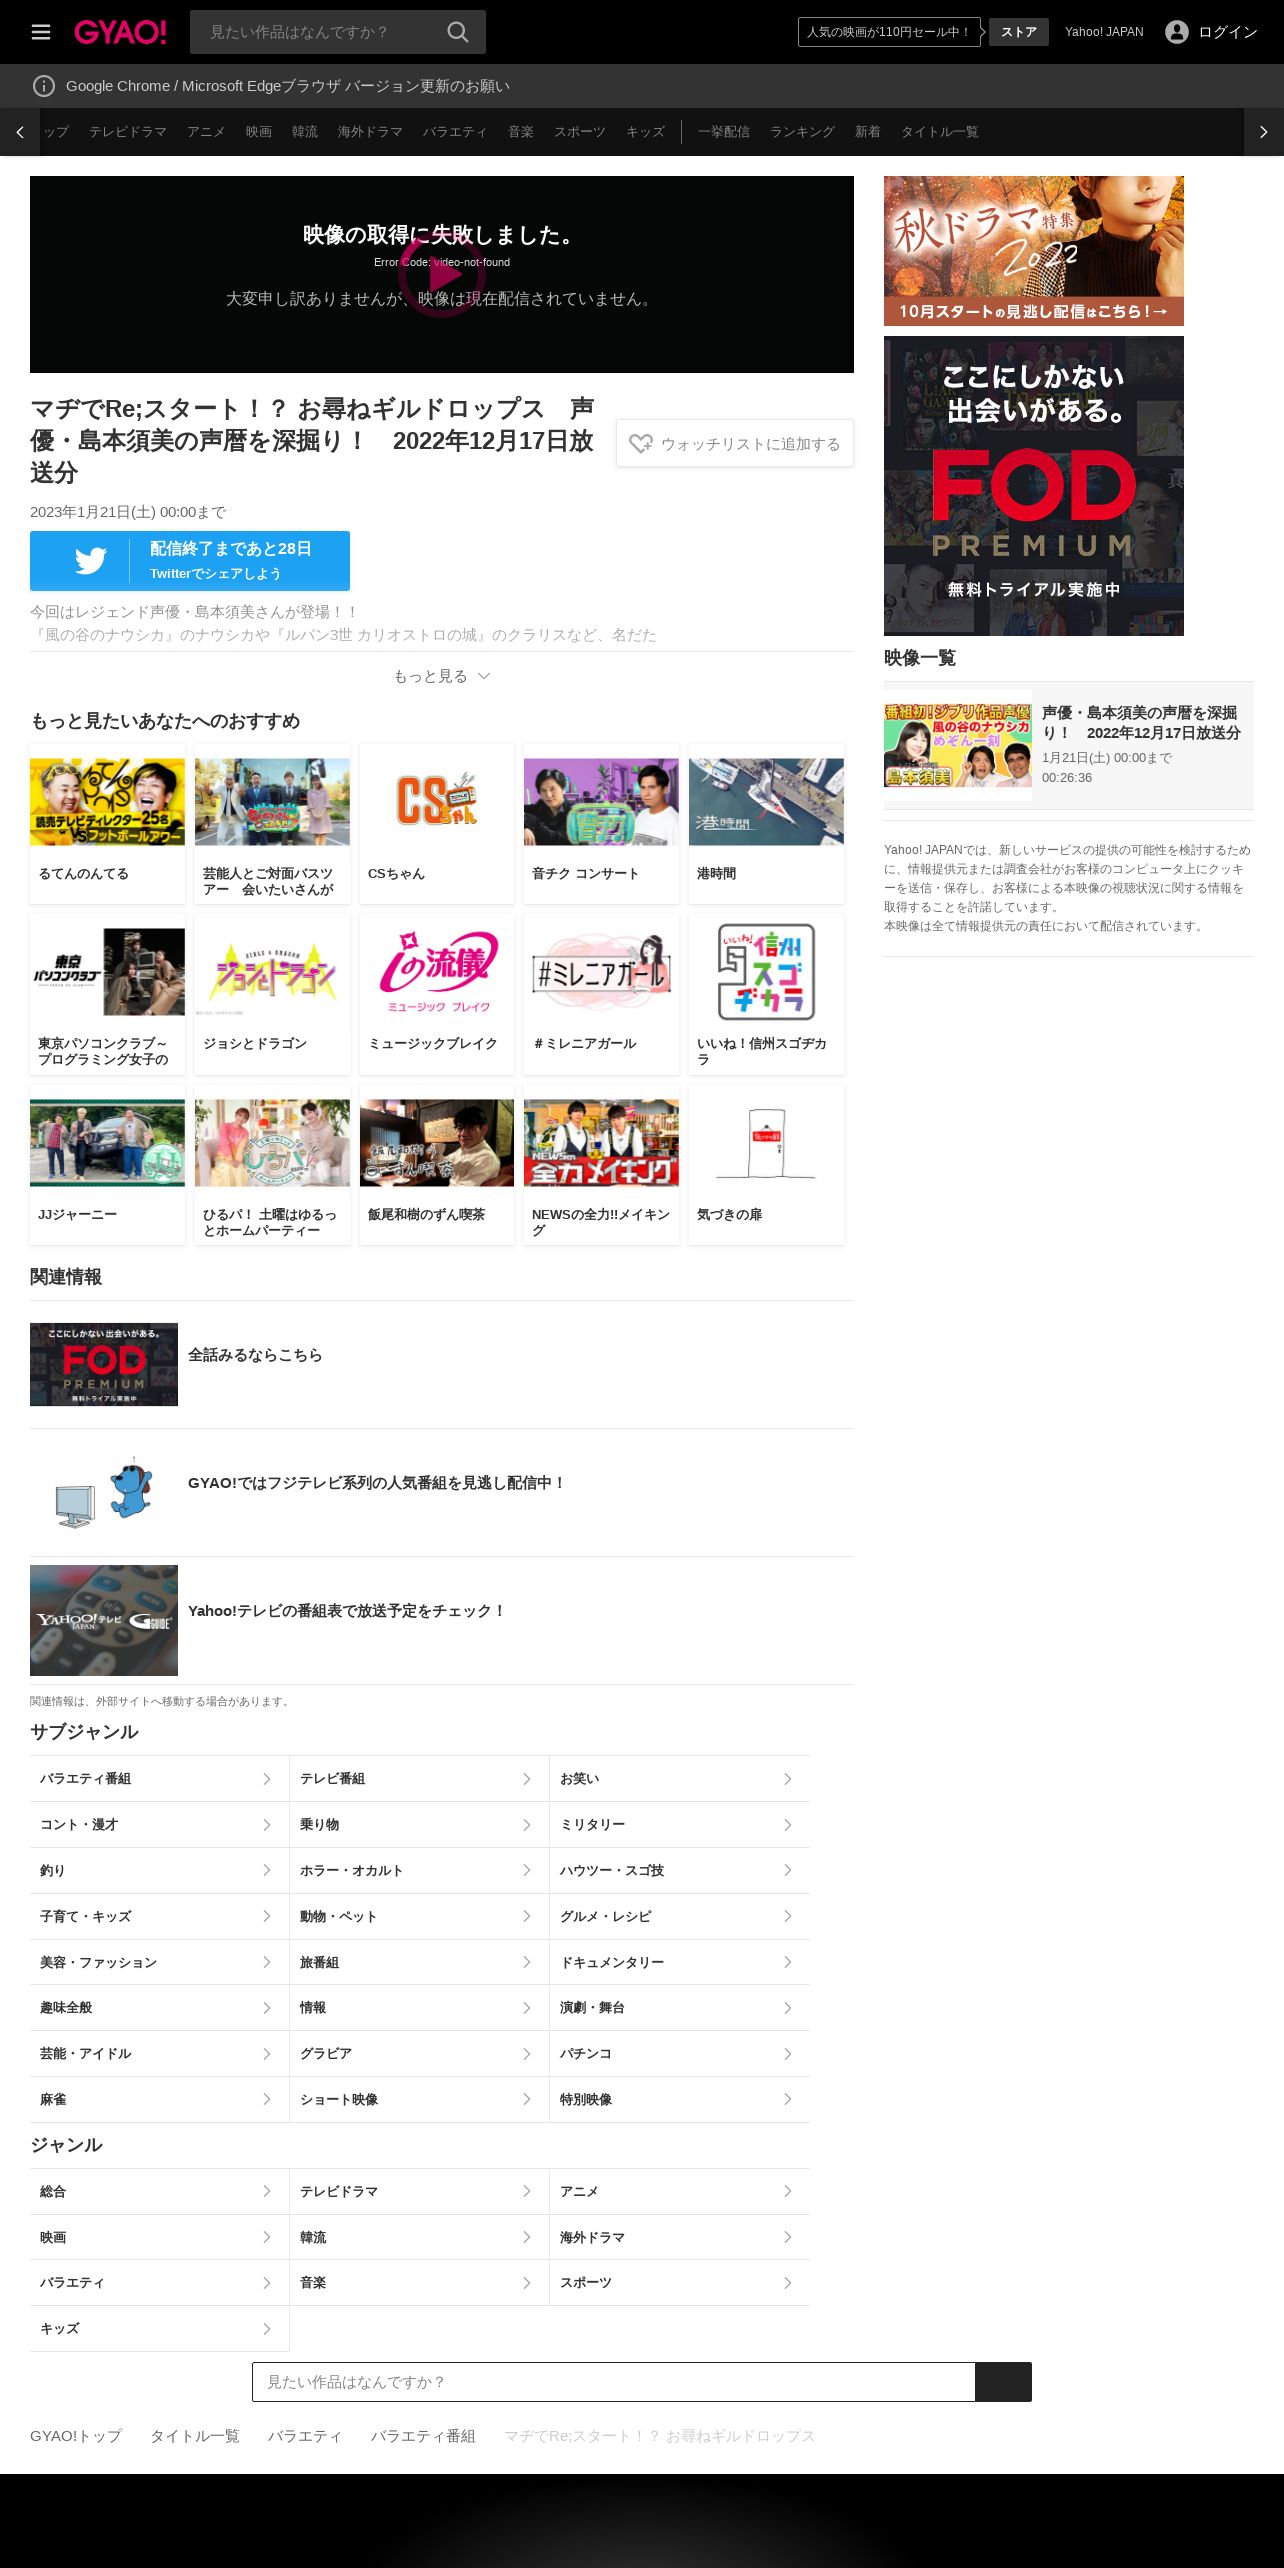
Task: Open the CSちゃん logo thumbnail
Action: click(437, 802)
